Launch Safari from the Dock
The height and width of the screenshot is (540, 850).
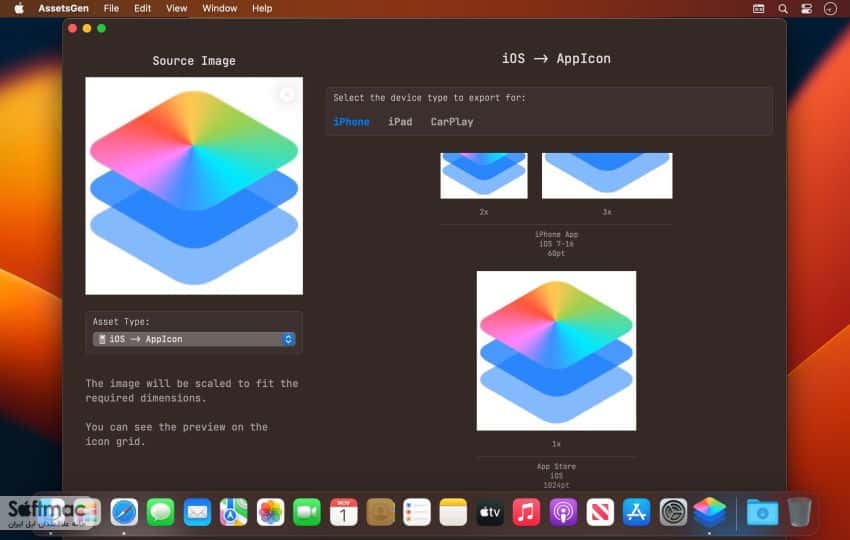(124, 512)
